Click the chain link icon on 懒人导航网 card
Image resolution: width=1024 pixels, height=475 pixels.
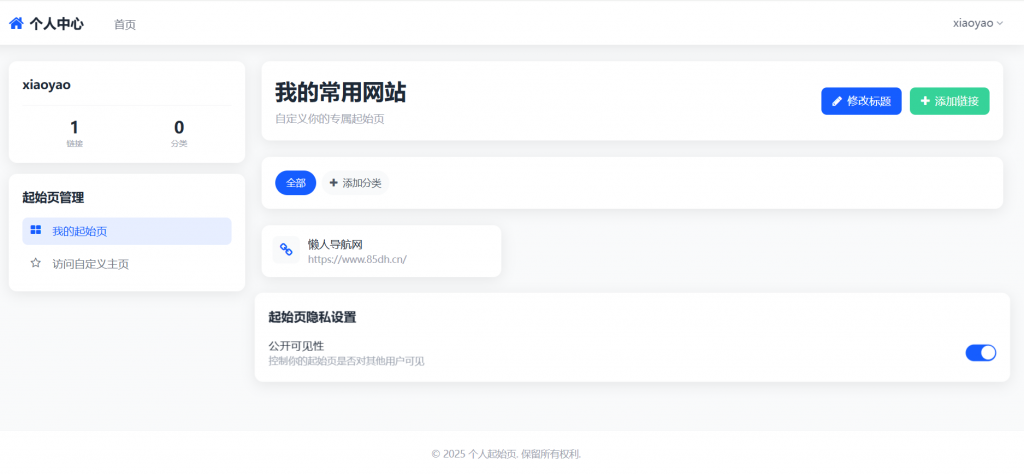coord(286,250)
